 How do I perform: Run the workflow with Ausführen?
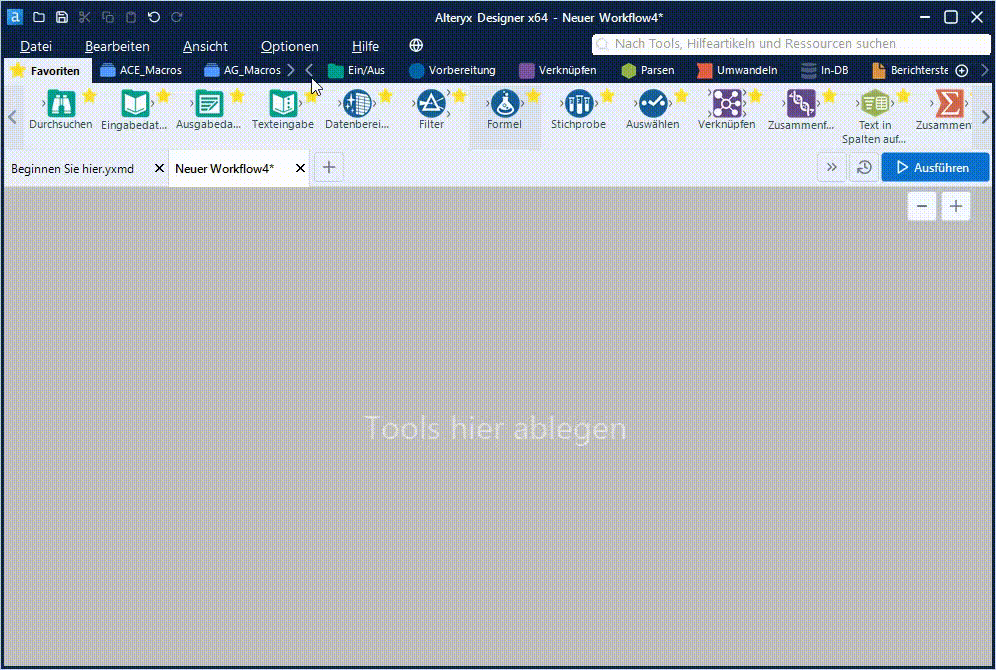(x=934, y=168)
